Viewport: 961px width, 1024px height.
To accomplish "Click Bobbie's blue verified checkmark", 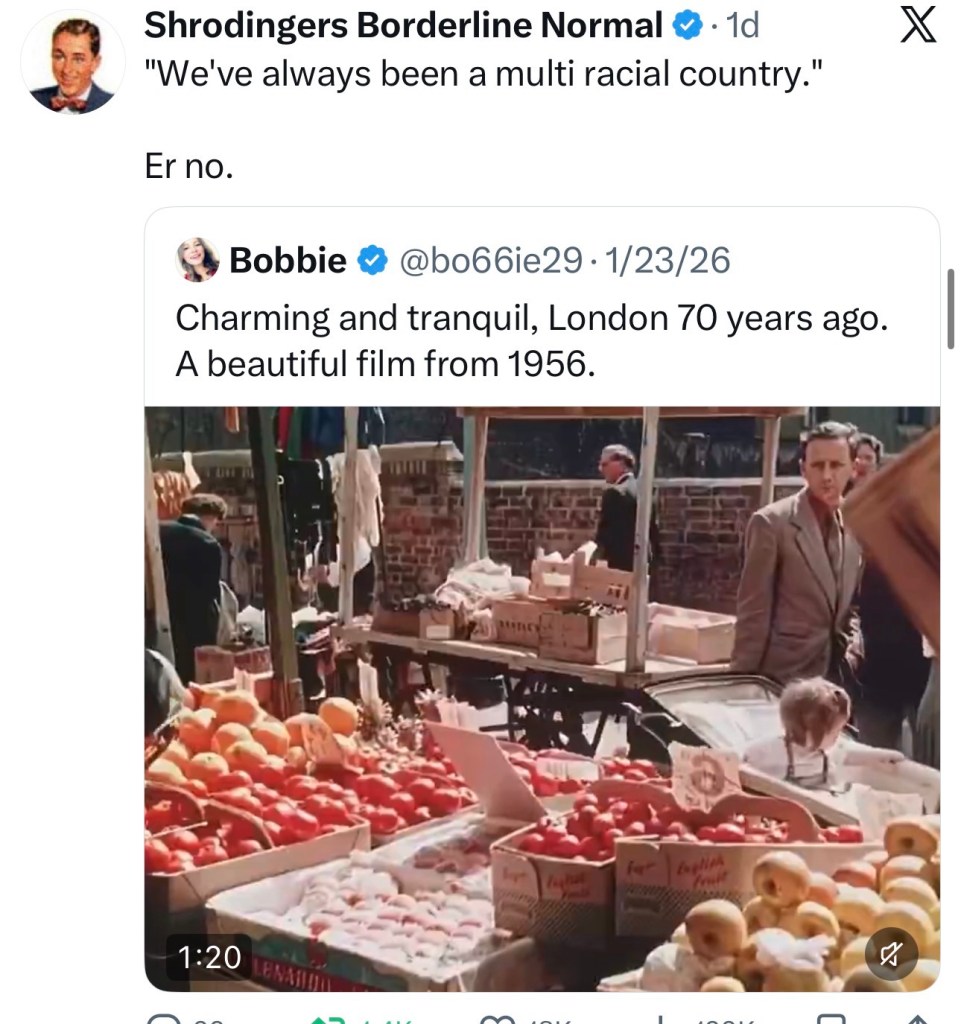I will (372, 261).
